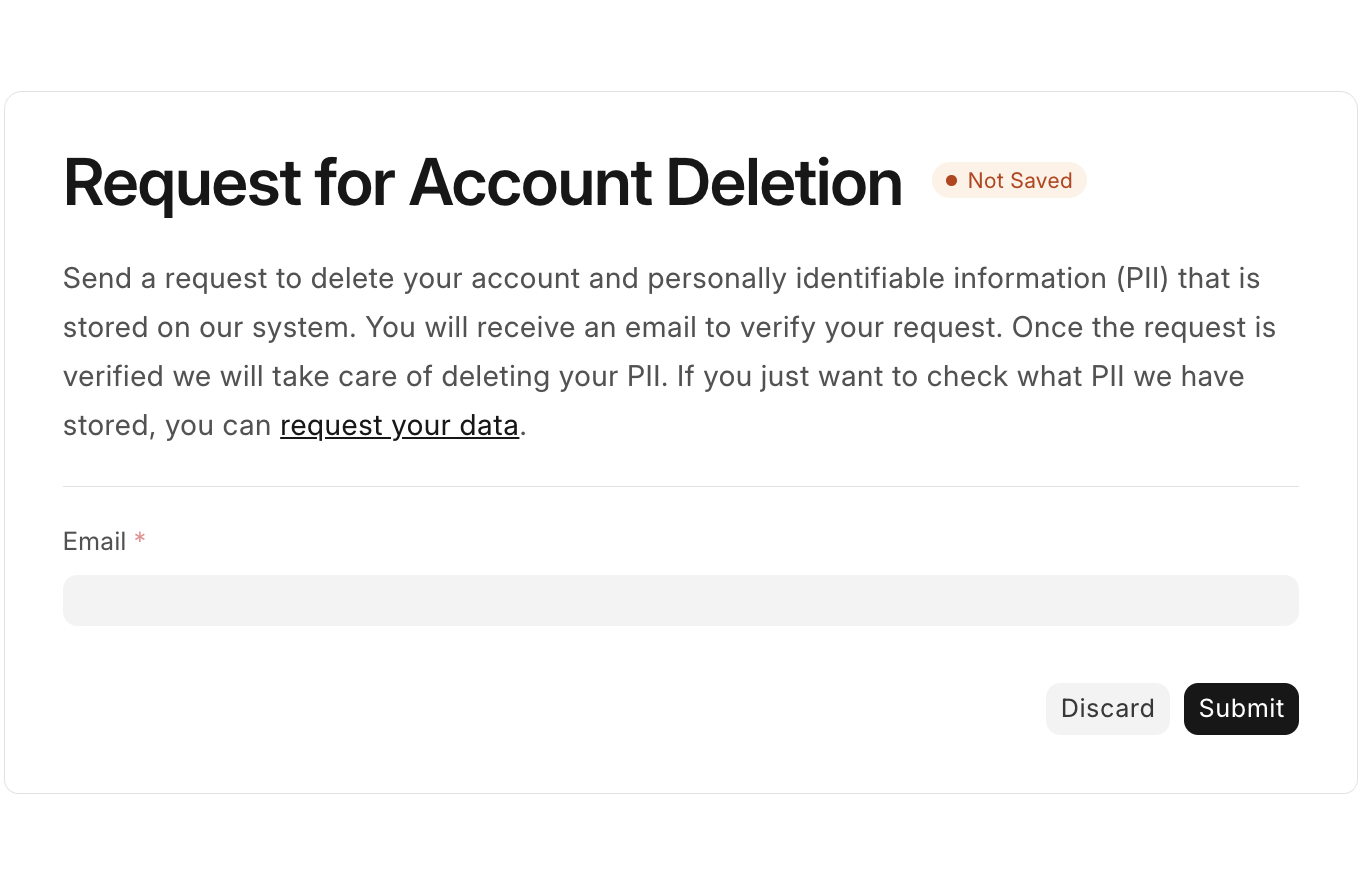Open the "request your data" link
The width and height of the screenshot is (1362, 885).
point(399,426)
